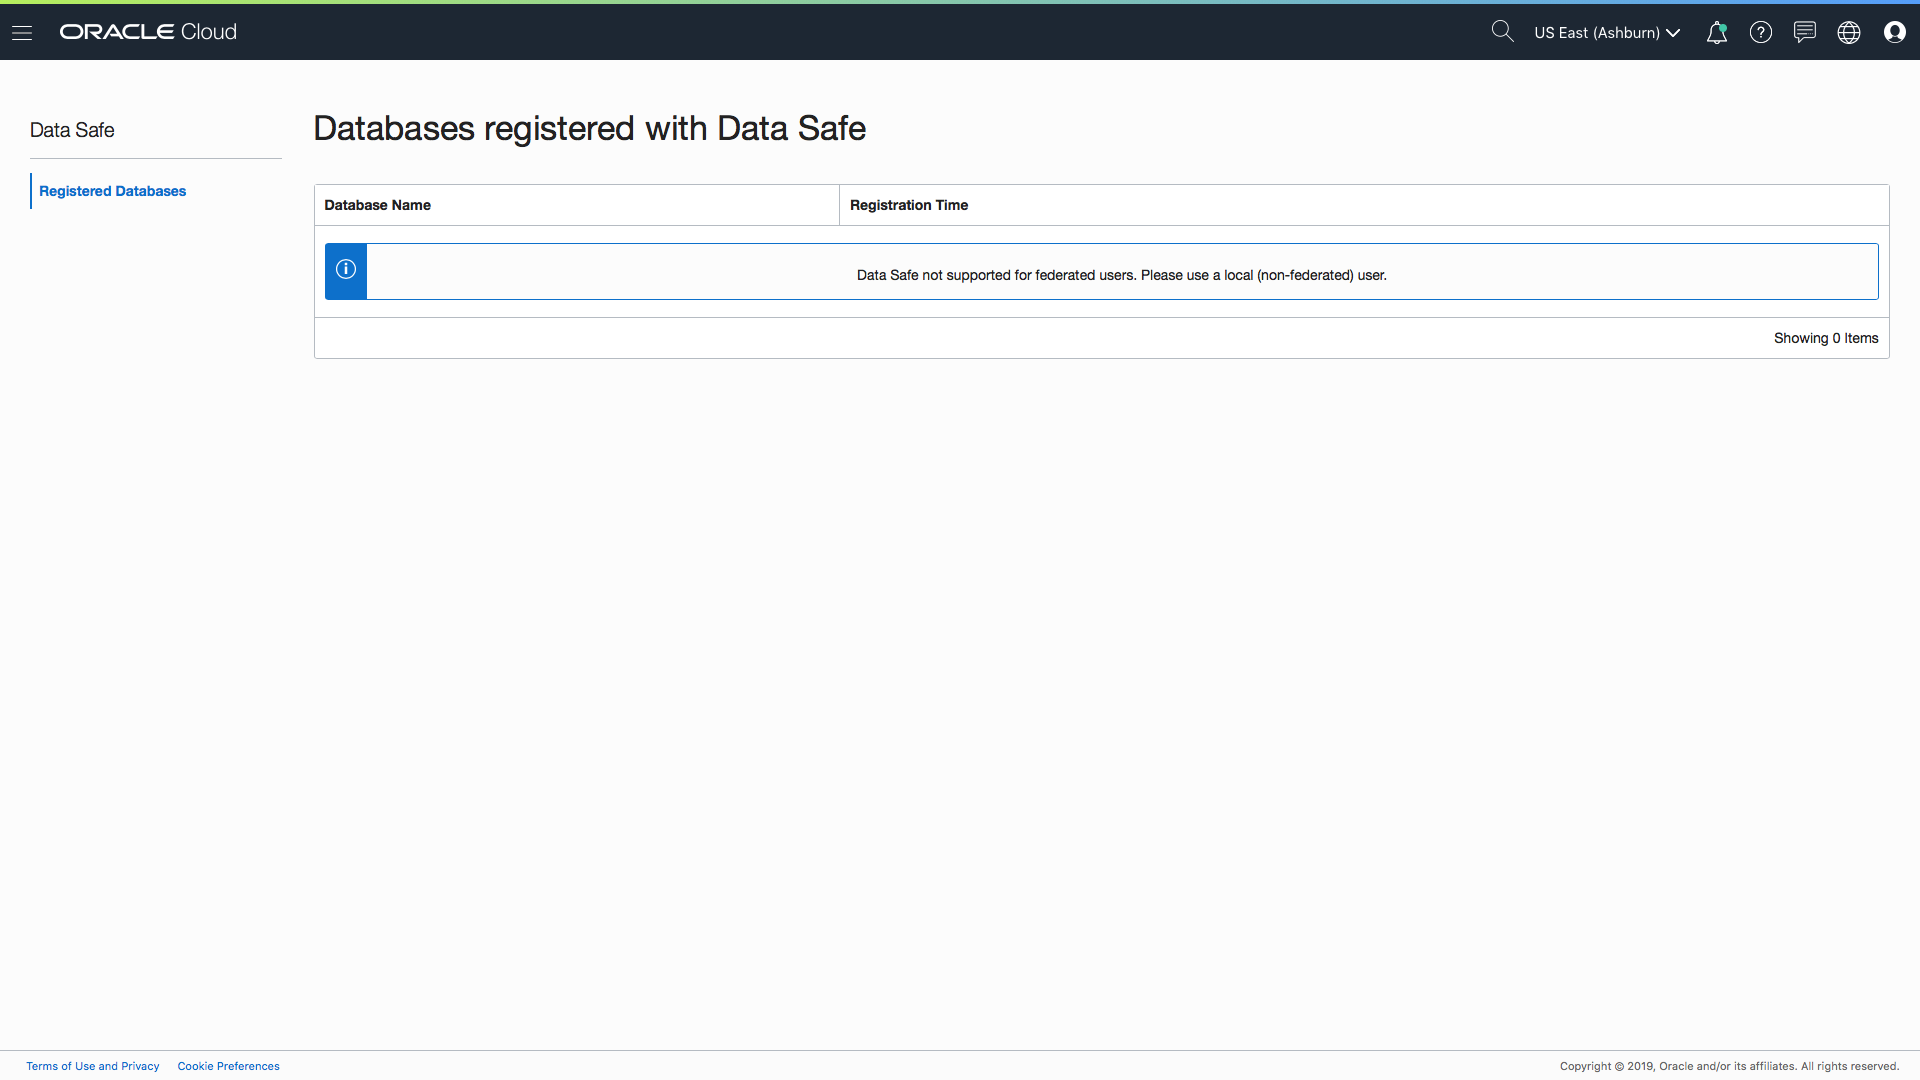Image resolution: width=1920 pixels, height=1080 pixels.
Task: Select Registered Databases in sidebar
Action: (x=112, y=191)
